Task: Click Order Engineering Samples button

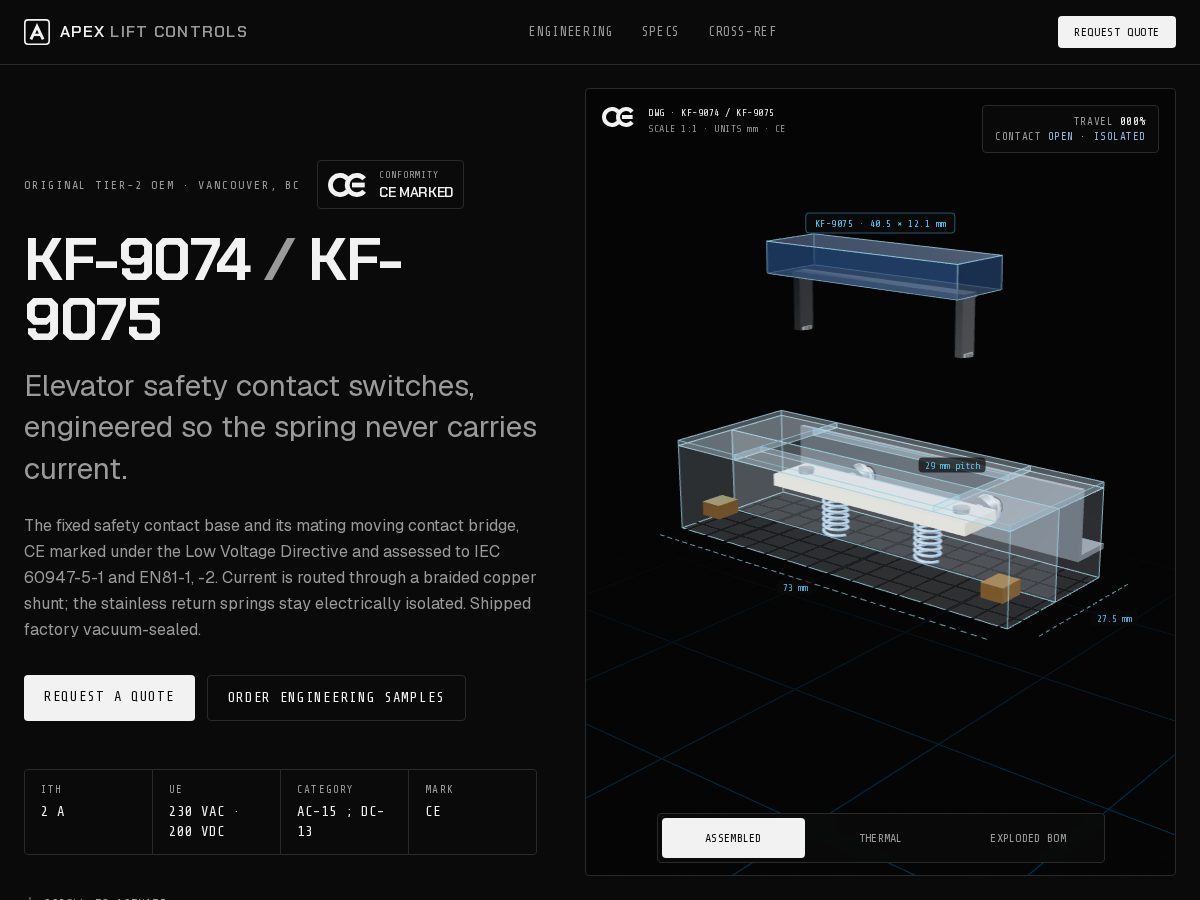Action: pos(336,697)
